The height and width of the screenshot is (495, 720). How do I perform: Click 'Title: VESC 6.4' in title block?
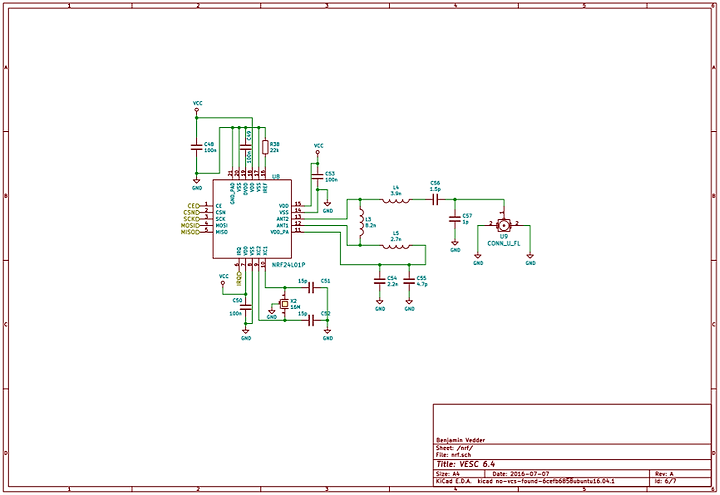point(466,464)
